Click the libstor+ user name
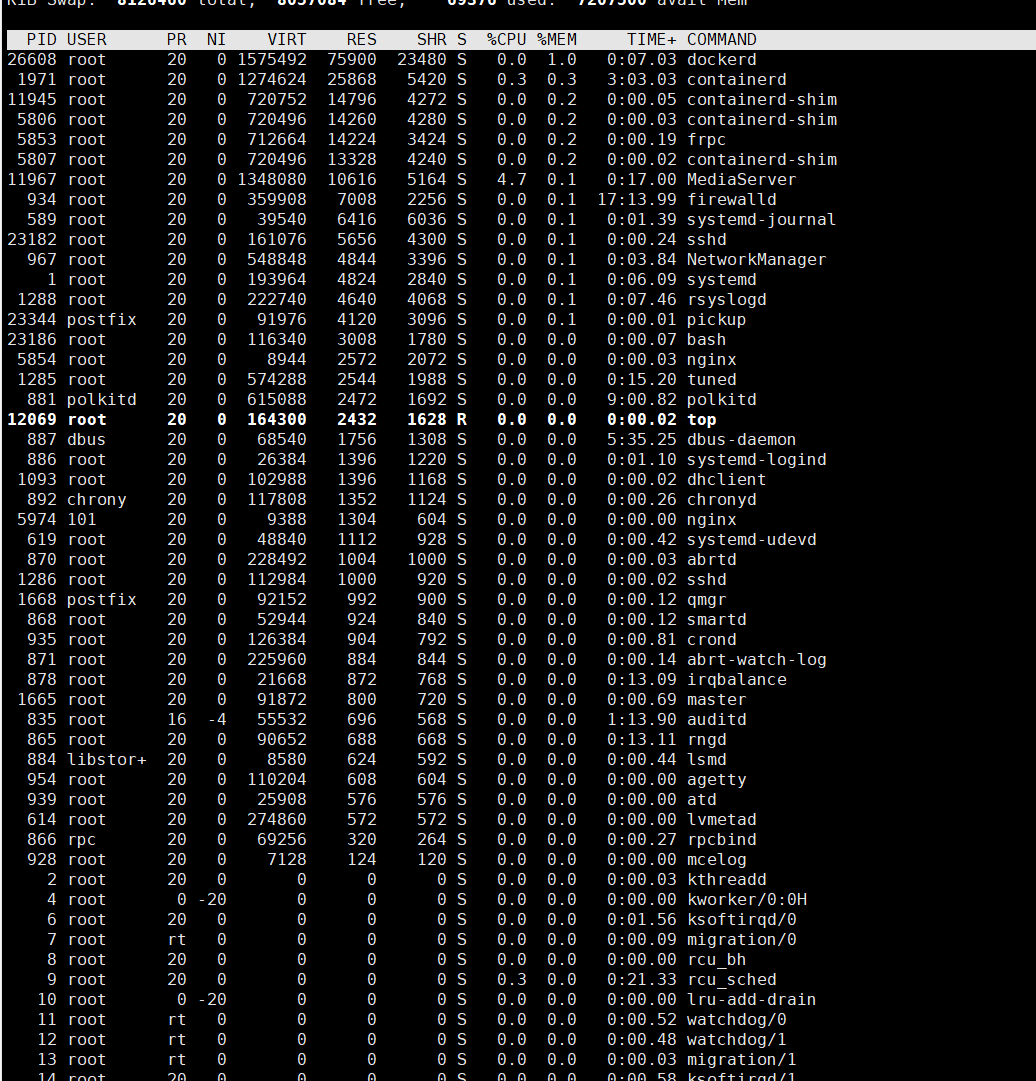The height and width of the screenshot is (1081, 1036). click(x=106, y=760)
